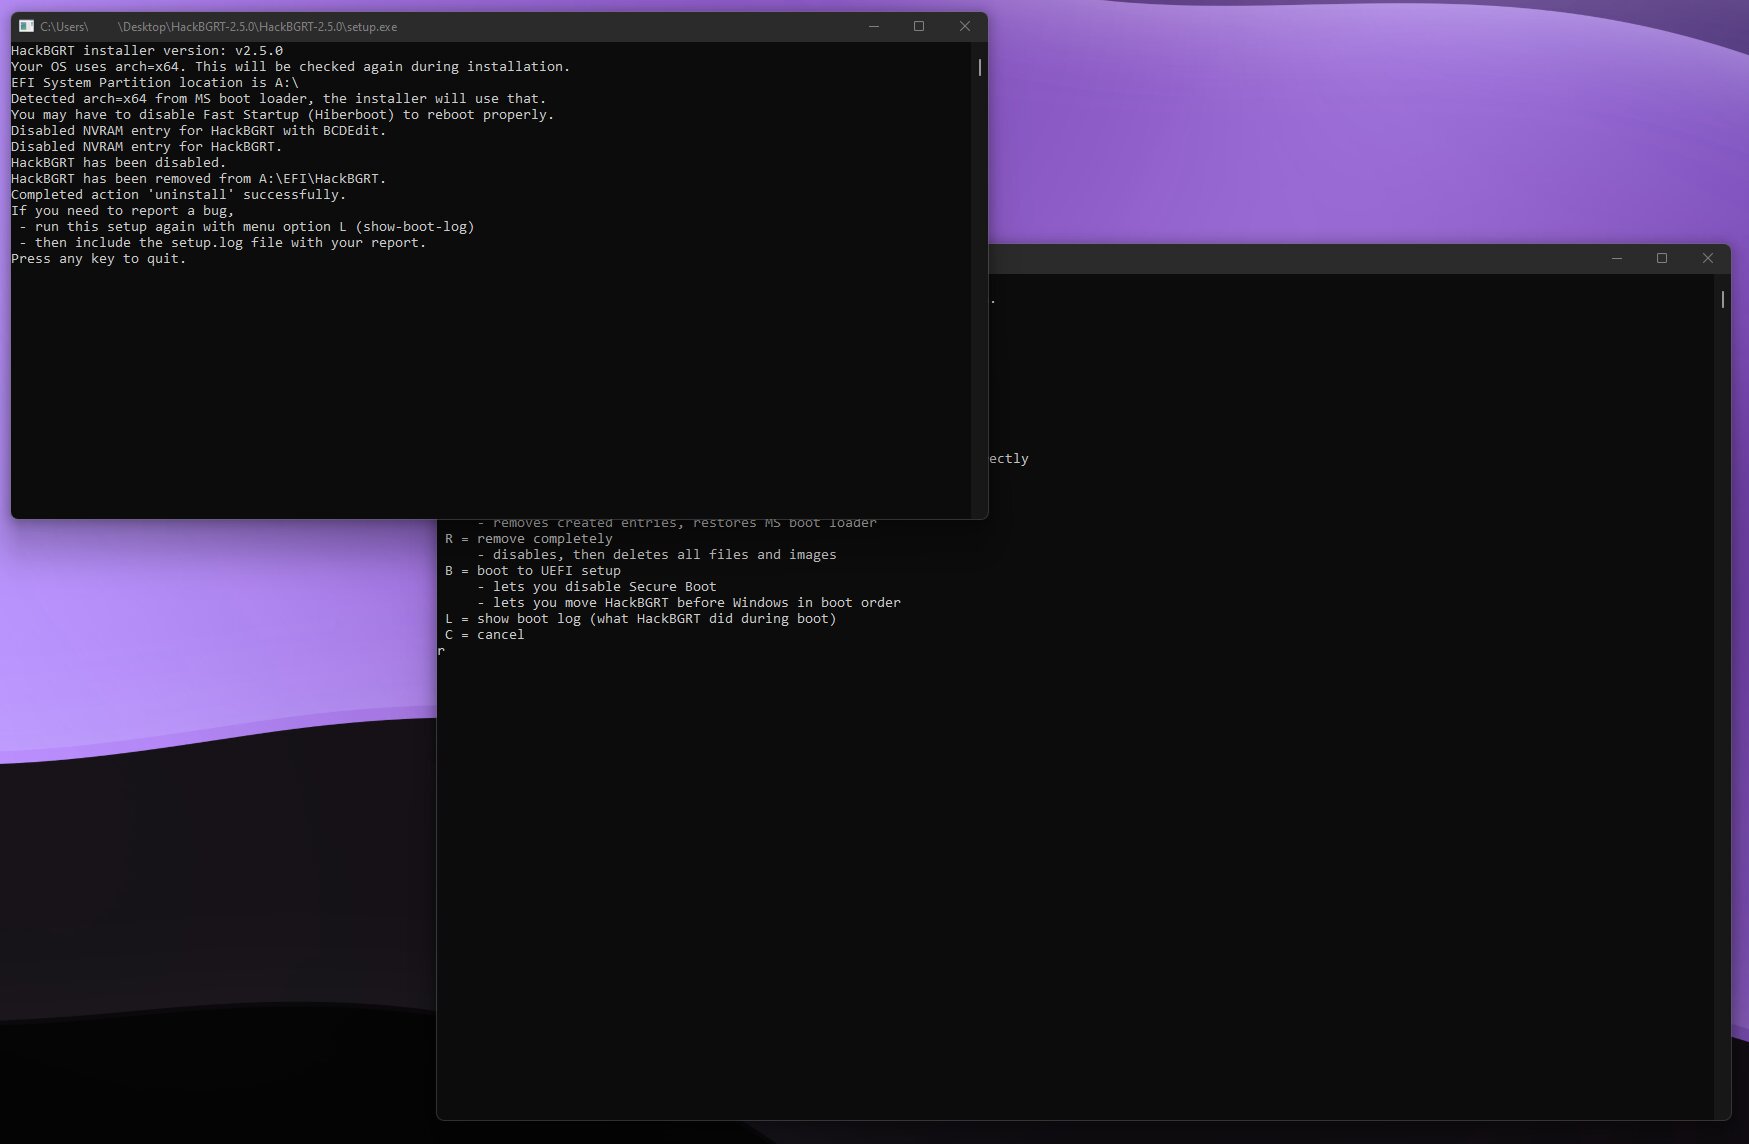Click 'lets you move HackBGRT before Windows' line
Viewport: 1749px width, 1144px height.
click(x=689, y=603)
